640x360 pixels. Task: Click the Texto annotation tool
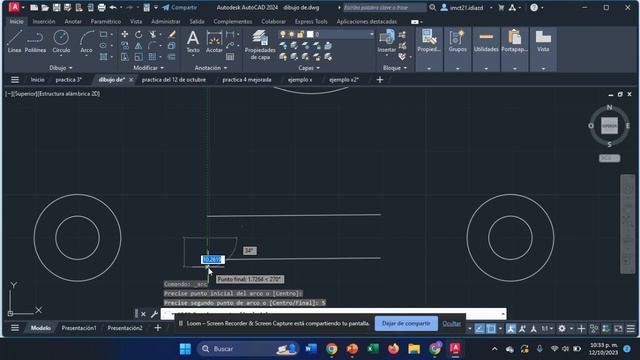(x=193, y=42)
